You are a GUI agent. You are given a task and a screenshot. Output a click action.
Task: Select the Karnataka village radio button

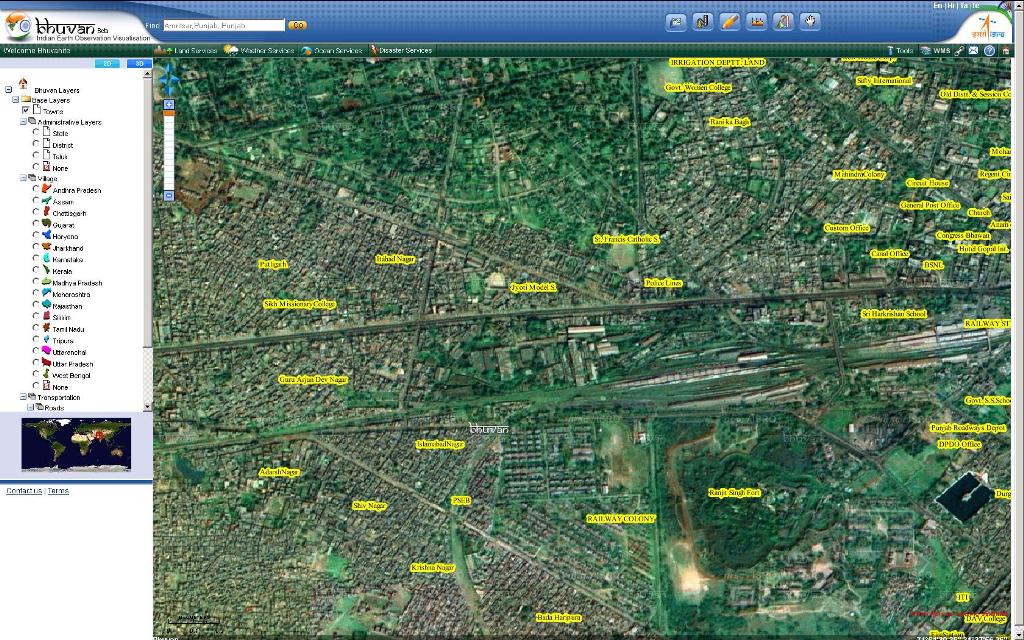click(36, 259)
